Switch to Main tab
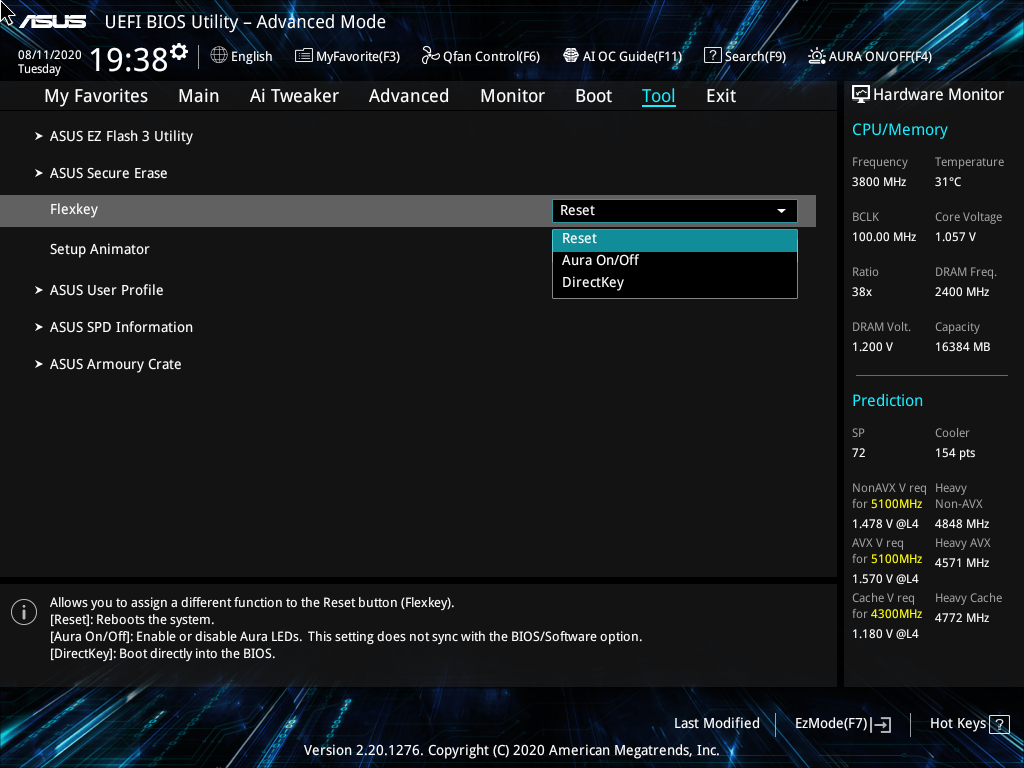The width and height of the screenshot is (1024, 768). pos(199,96)
